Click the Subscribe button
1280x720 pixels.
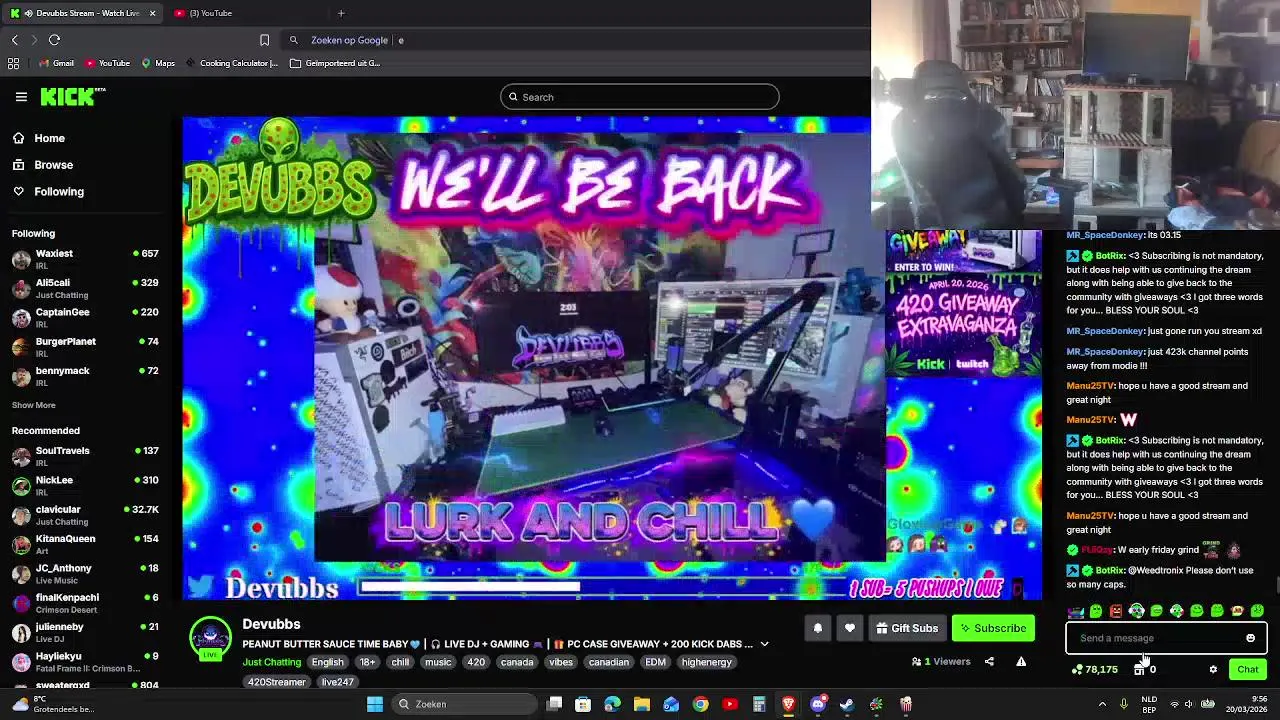tap(993, 628)
